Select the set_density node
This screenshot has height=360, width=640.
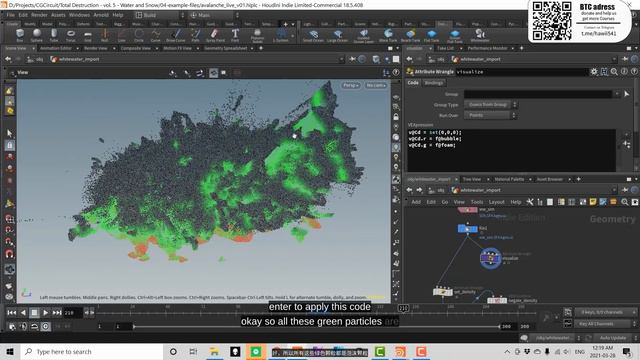pos(443,292)
